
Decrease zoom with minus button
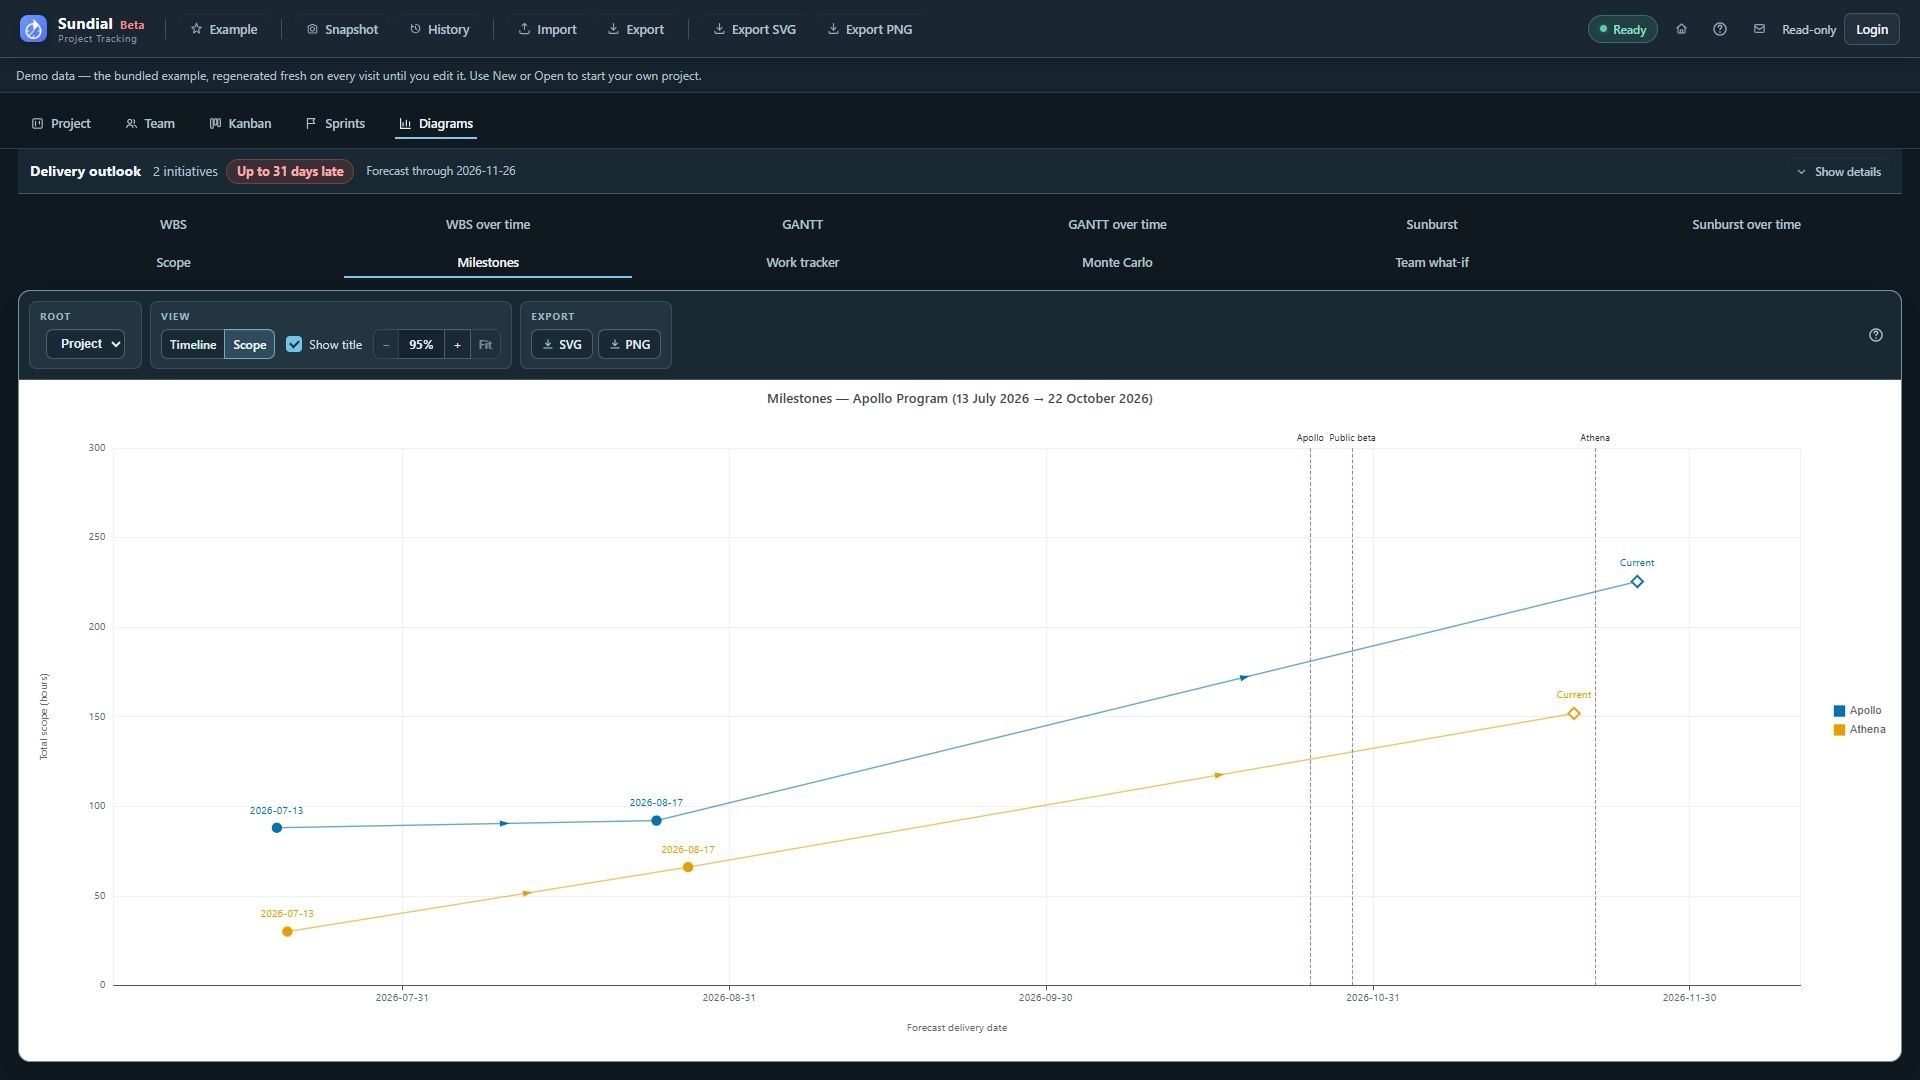pyautogui.click(x=386, y=344)
